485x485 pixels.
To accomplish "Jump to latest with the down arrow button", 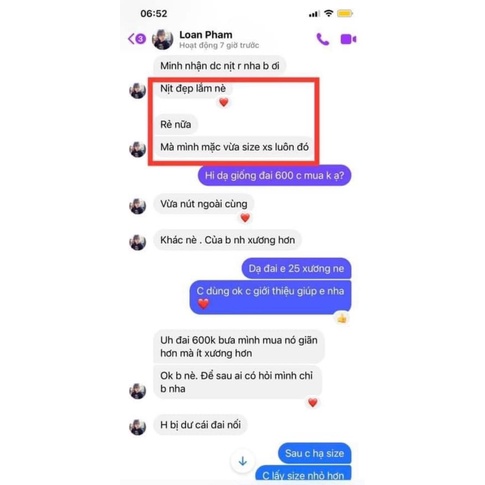I will pyautogui.click(x=243, y=461).
